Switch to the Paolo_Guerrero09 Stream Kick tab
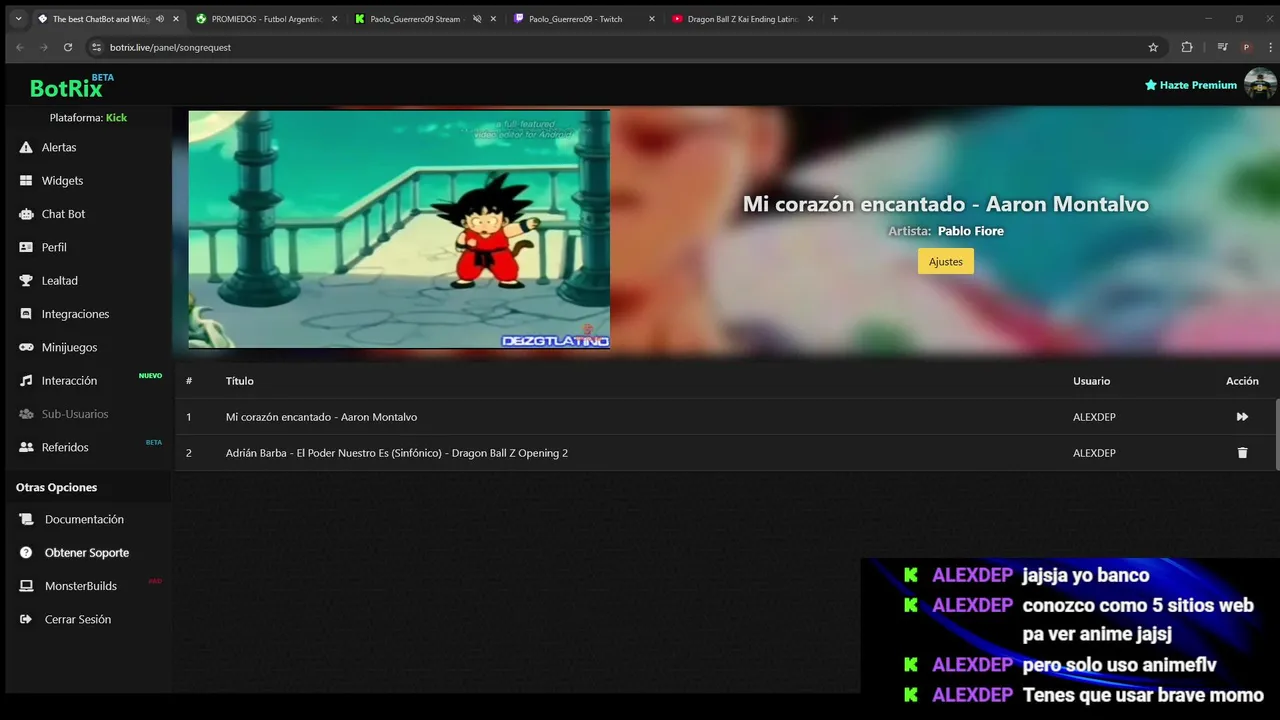The height and width of the screenshot is (720, 1280). (x=415, y=19)
